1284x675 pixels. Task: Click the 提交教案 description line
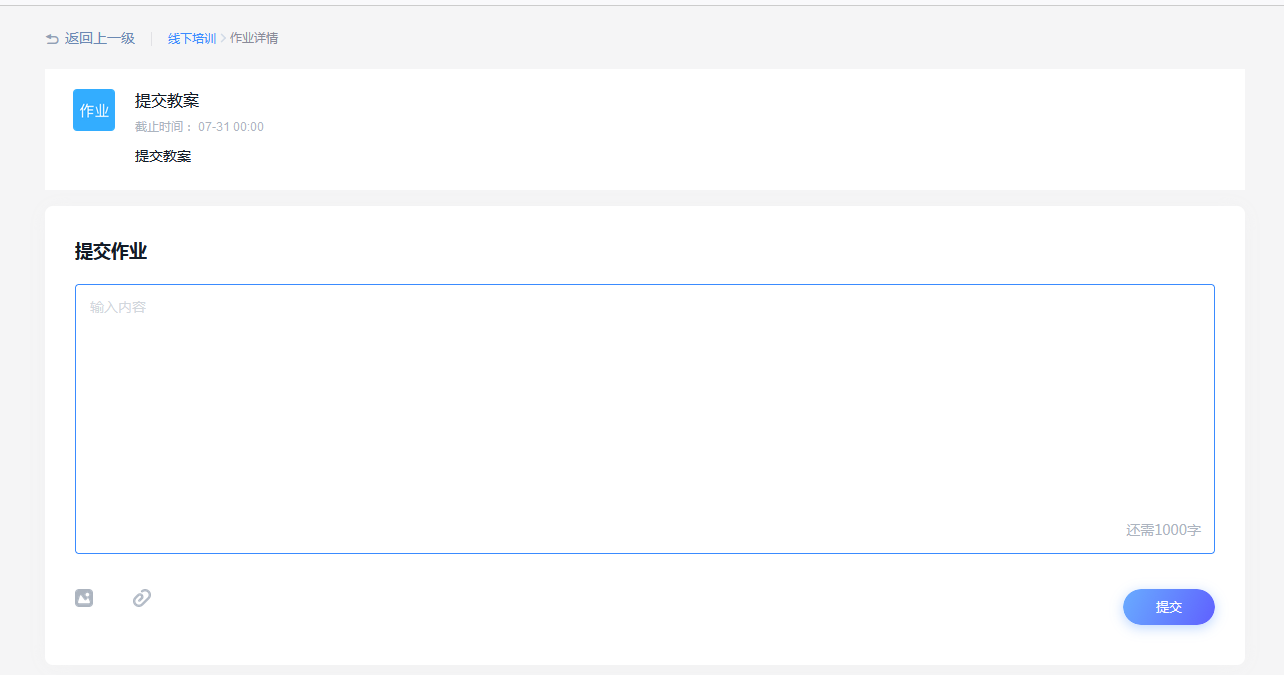click(x=163, y=157)
